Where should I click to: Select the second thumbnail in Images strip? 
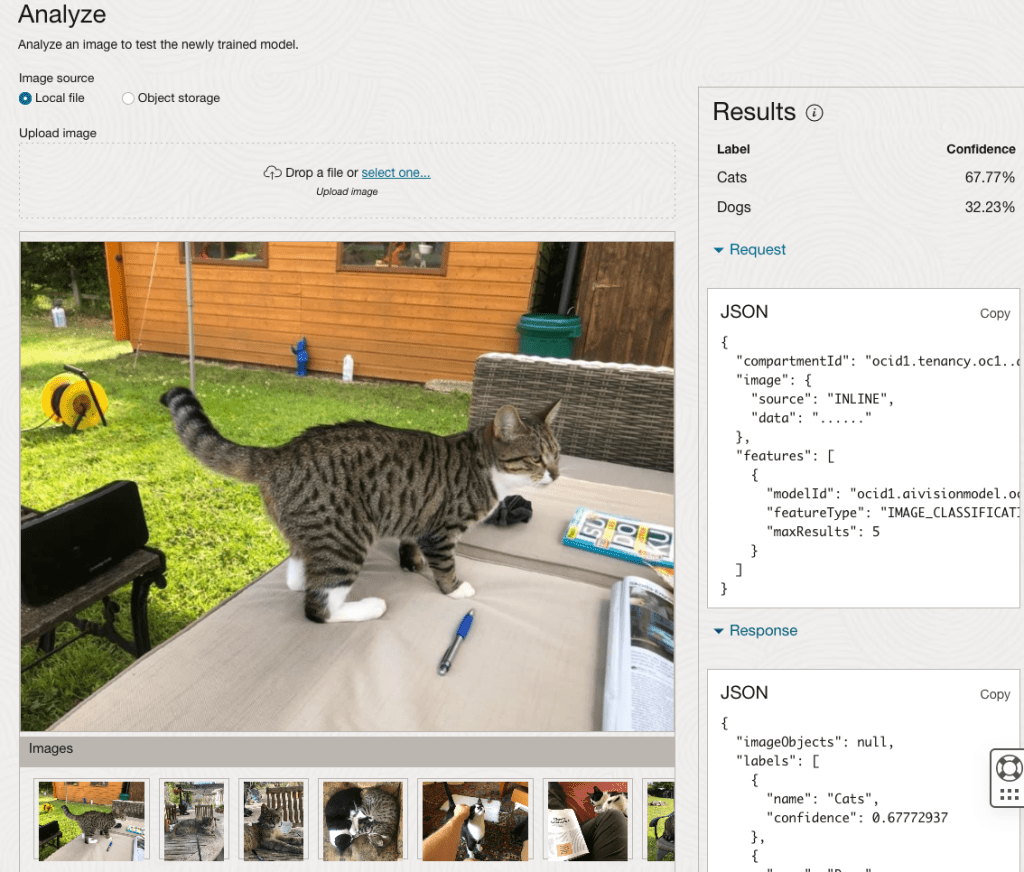[x=194, y=819]
